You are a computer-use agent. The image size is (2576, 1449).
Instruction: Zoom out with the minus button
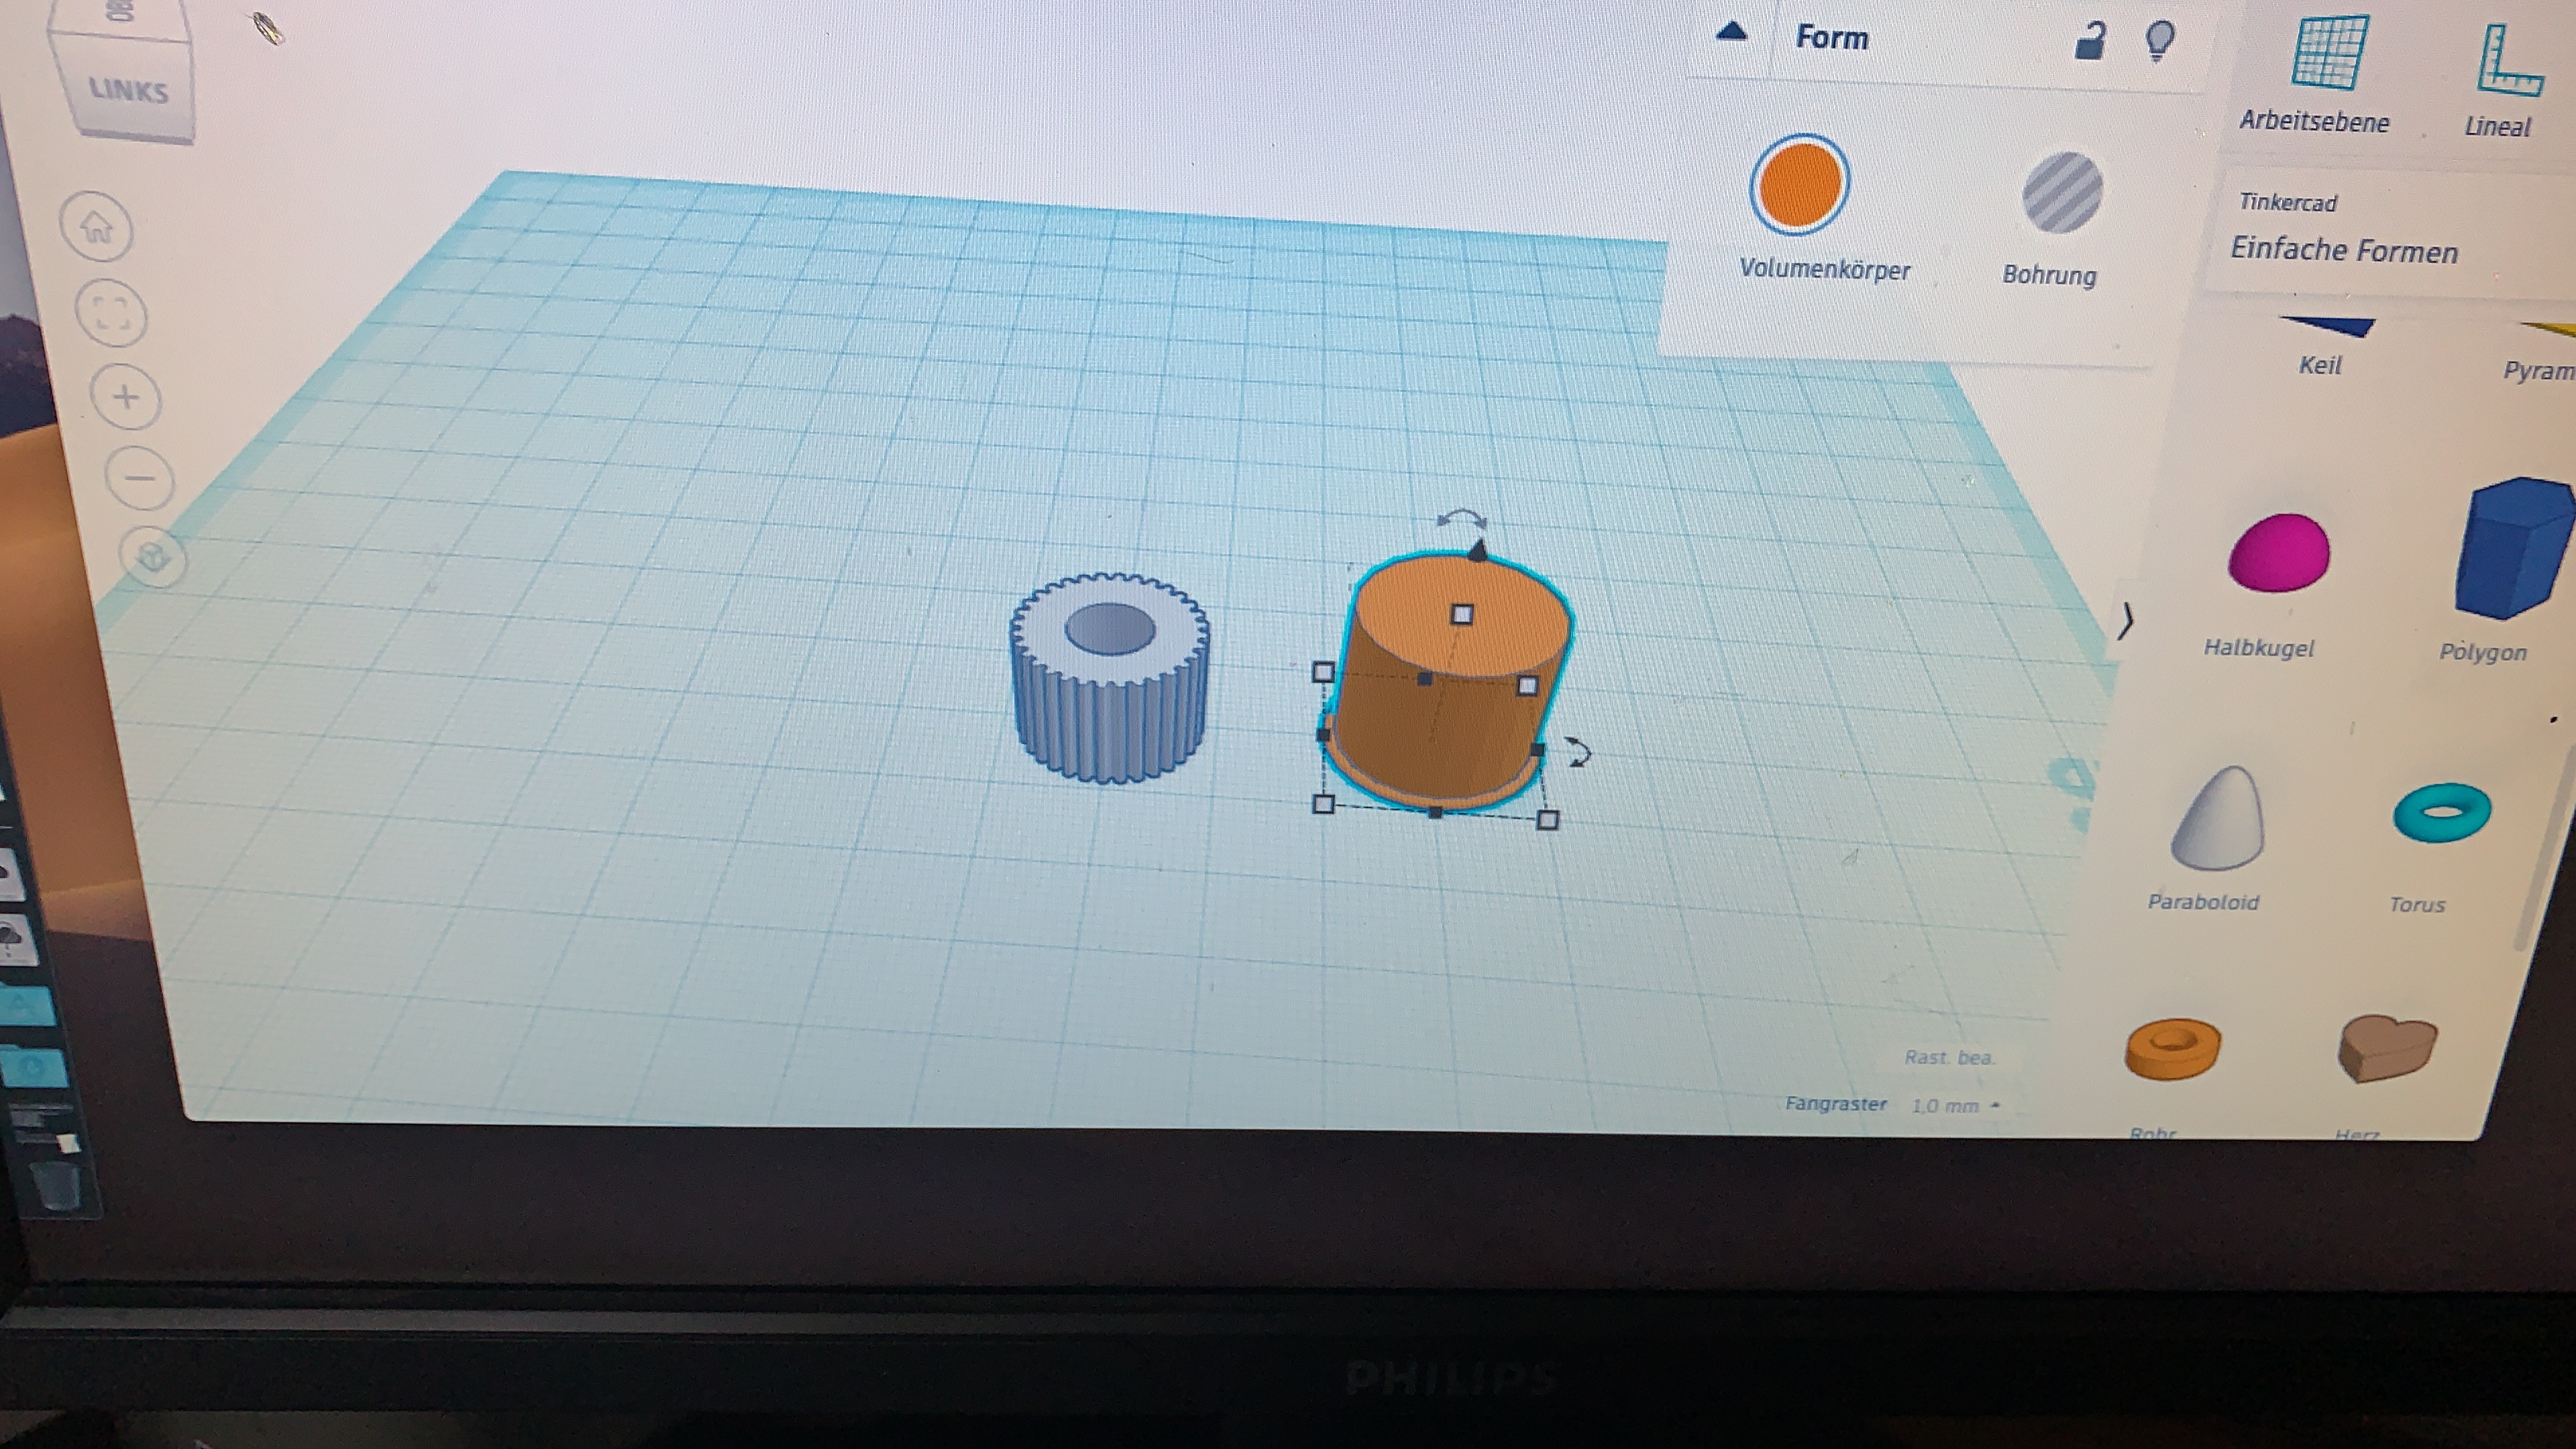pyautogui.click(x=140, y=478)
